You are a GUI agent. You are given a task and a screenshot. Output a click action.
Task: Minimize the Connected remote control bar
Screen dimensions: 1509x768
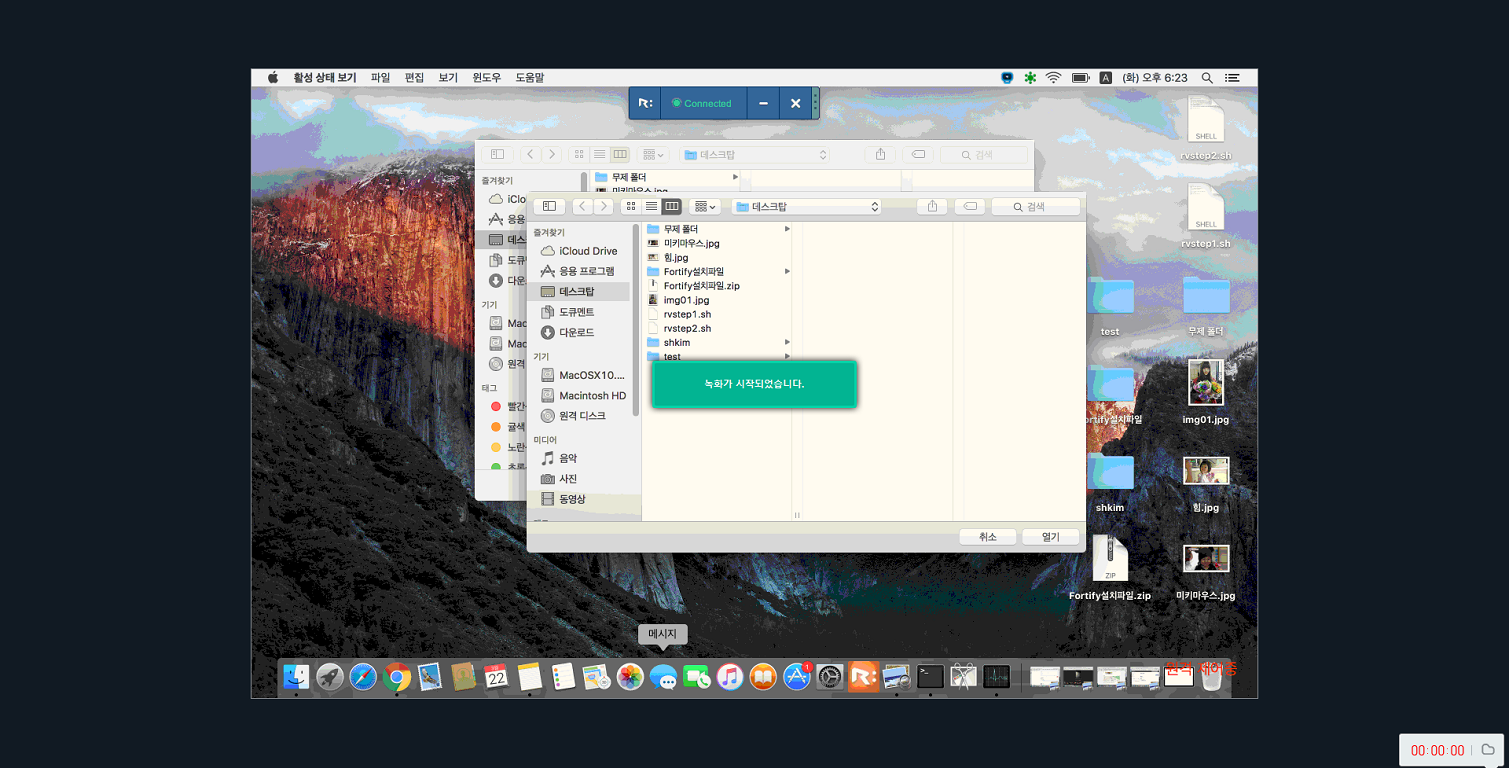click(x=763, y=103)
